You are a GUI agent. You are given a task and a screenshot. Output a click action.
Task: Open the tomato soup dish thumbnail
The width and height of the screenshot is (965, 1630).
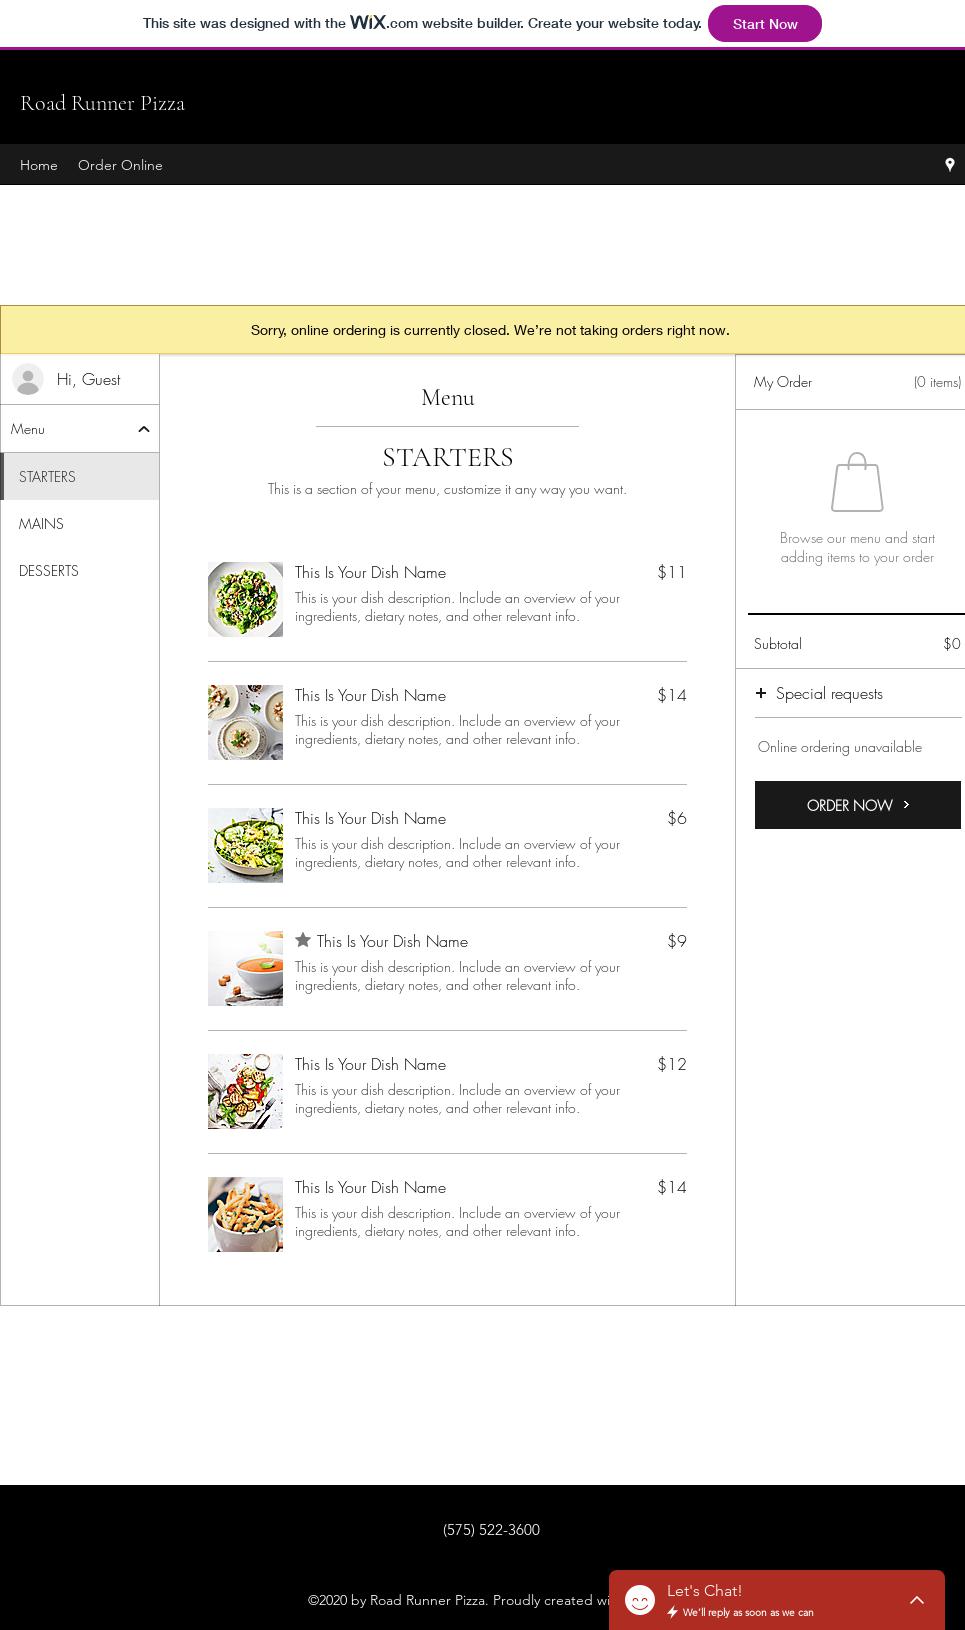click(x=245, y=968)
